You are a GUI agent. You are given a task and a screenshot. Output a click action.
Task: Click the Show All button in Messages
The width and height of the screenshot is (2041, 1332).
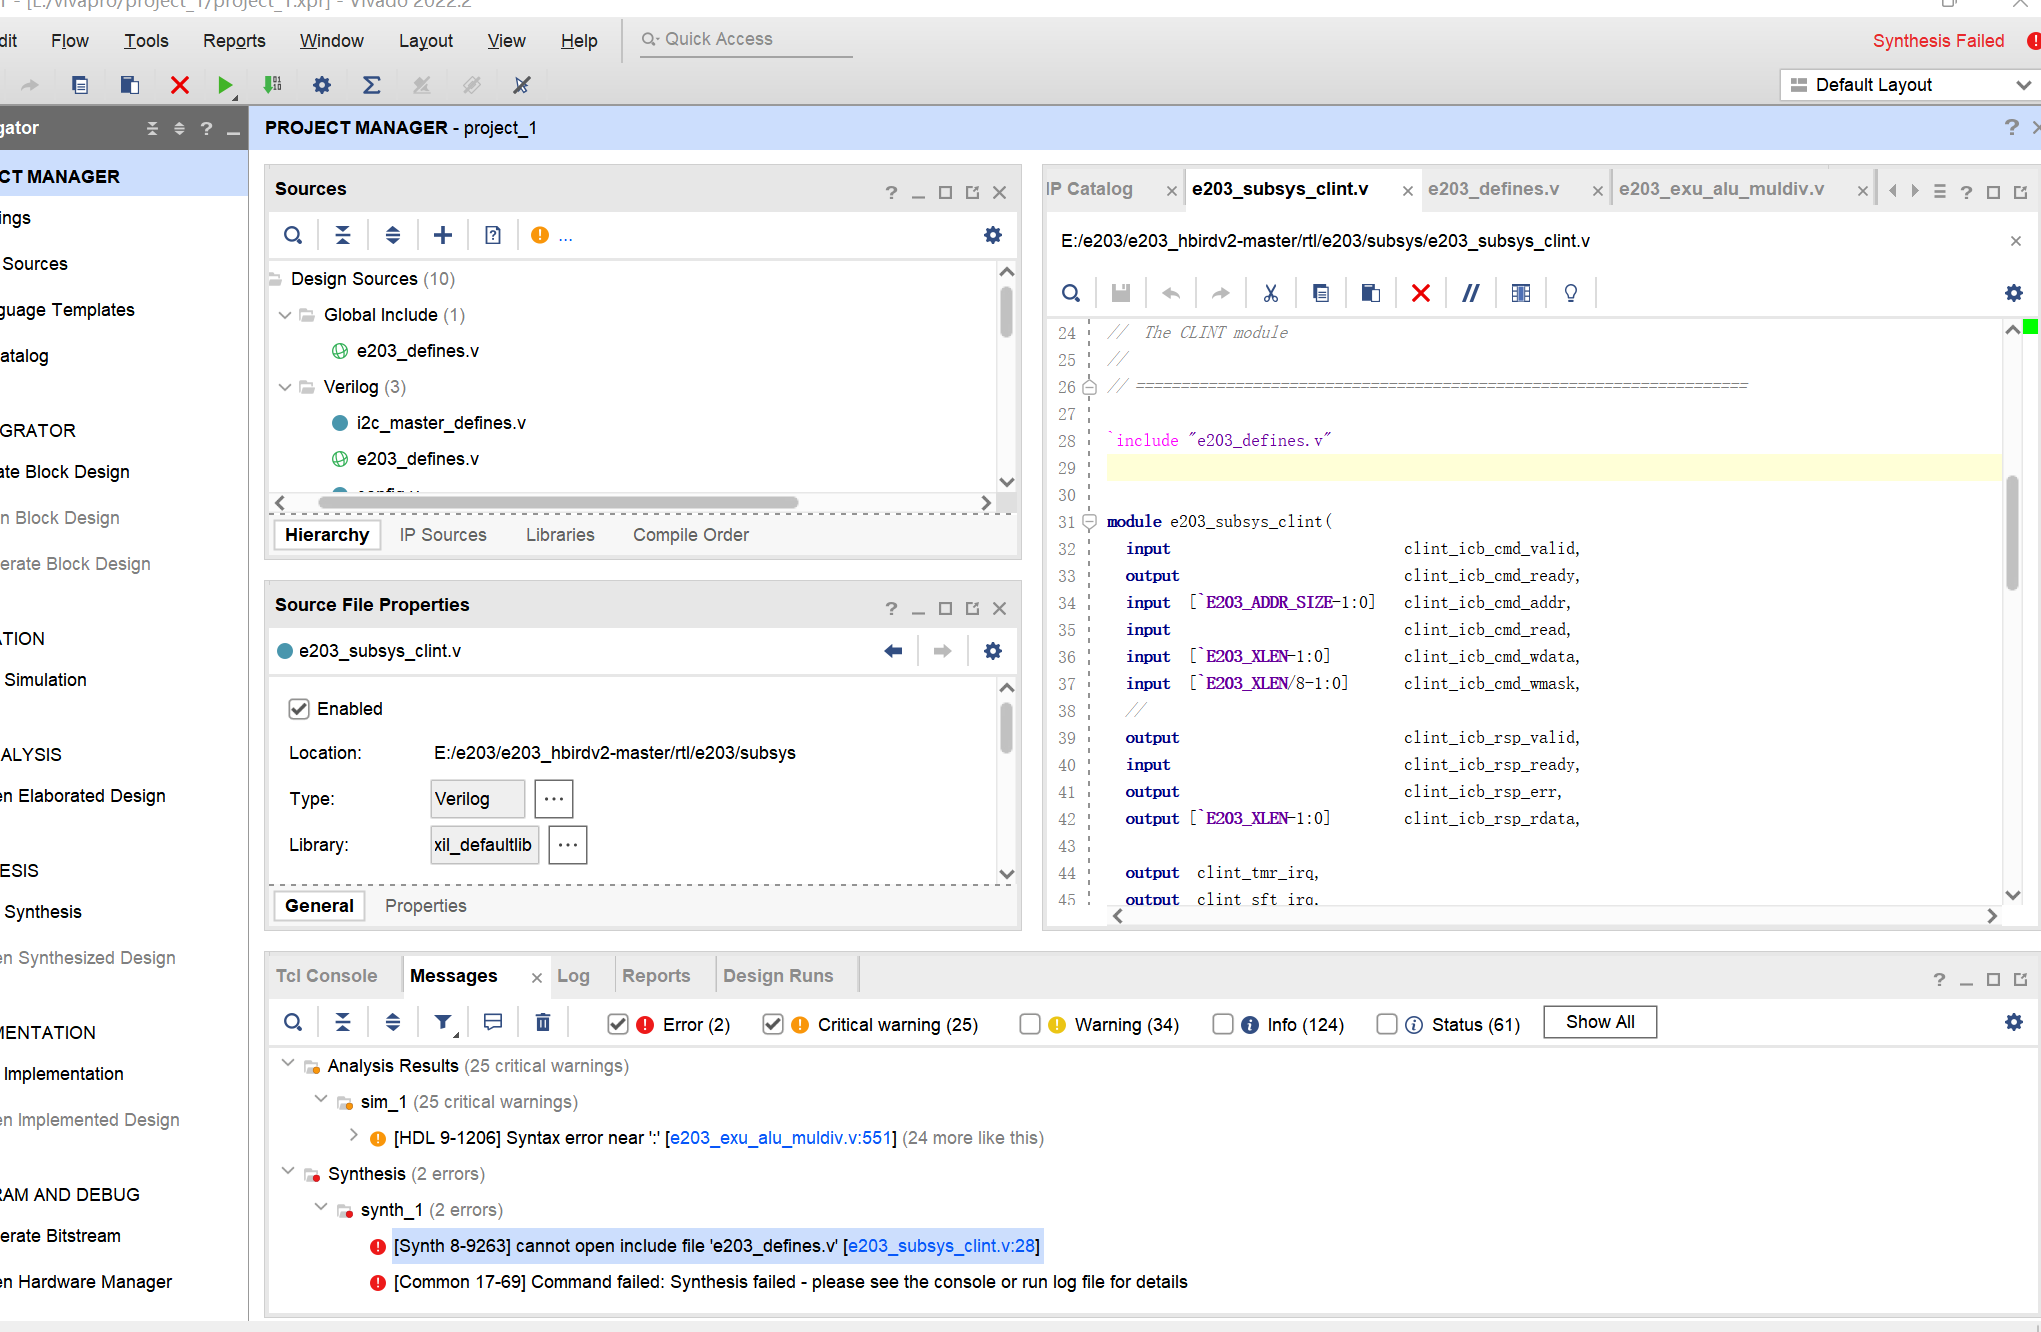[x=1599, y=1024]
